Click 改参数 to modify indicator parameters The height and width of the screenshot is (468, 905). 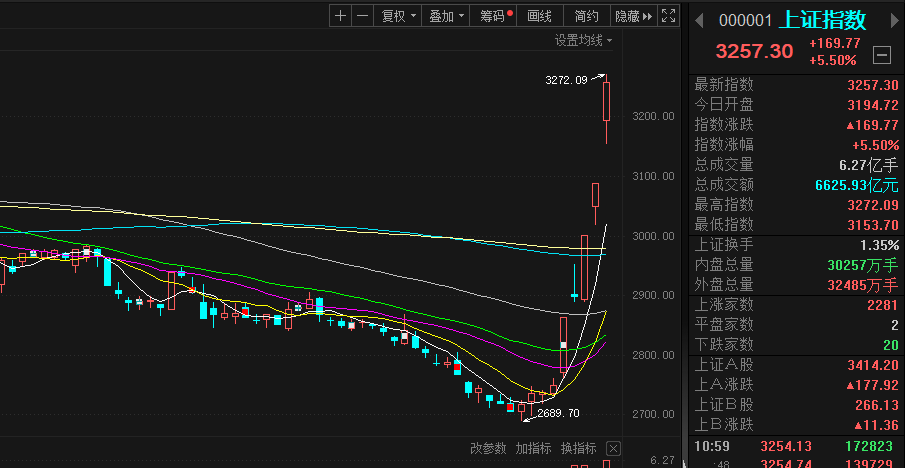(488, 448)
